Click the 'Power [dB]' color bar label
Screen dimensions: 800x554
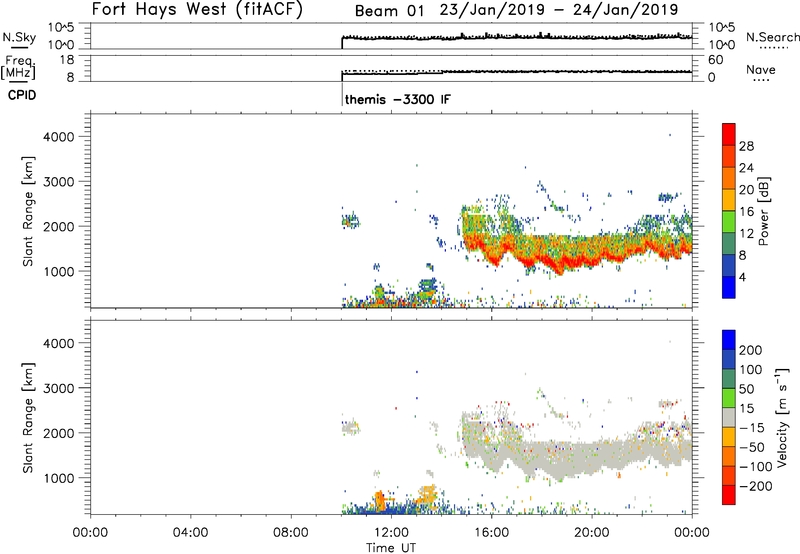pyautogui.click(x=763, y=211)
